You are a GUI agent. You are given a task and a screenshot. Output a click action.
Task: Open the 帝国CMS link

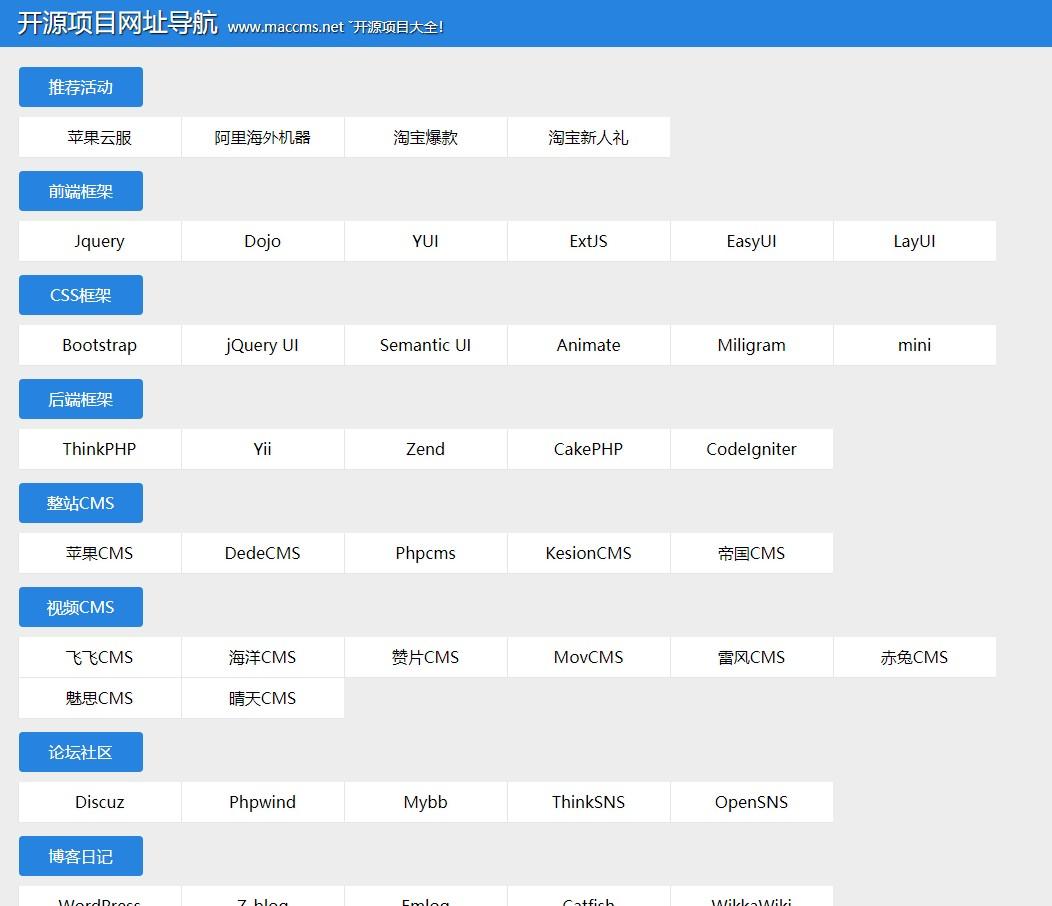click(x=751, y=553)
